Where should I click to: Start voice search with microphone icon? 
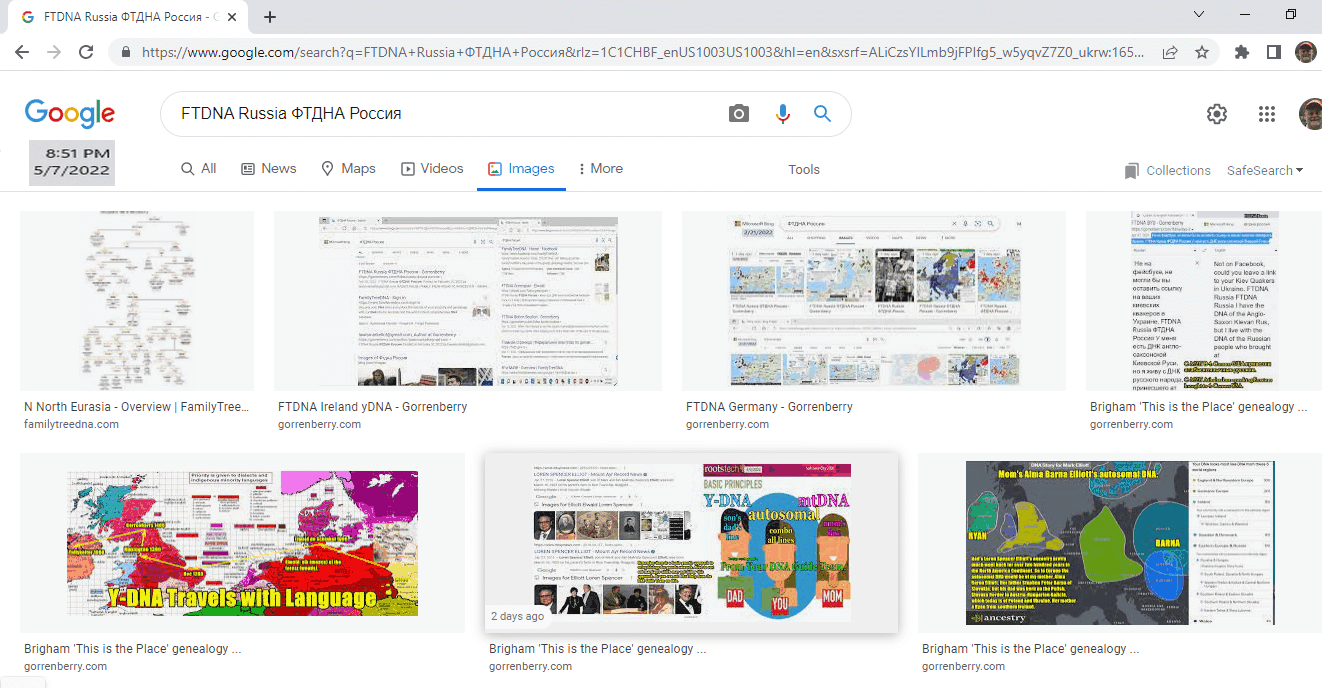[x=783, y=114]
